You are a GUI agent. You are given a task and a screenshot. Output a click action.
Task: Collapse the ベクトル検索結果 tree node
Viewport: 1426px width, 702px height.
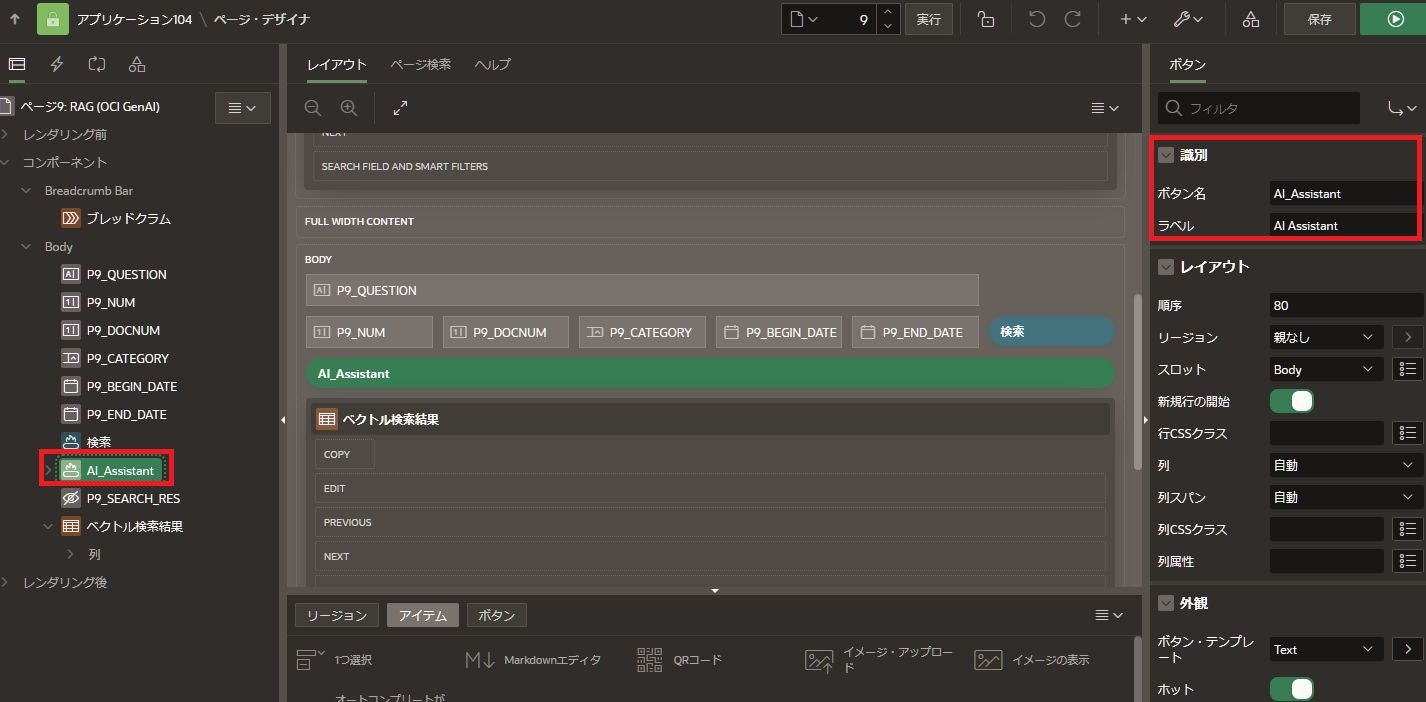[x=48, y=526]
